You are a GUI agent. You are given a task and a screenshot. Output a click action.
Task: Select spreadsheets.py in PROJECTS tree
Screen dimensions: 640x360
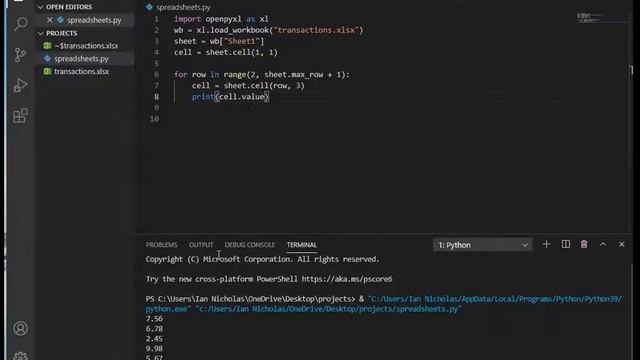tap(81, 59)
